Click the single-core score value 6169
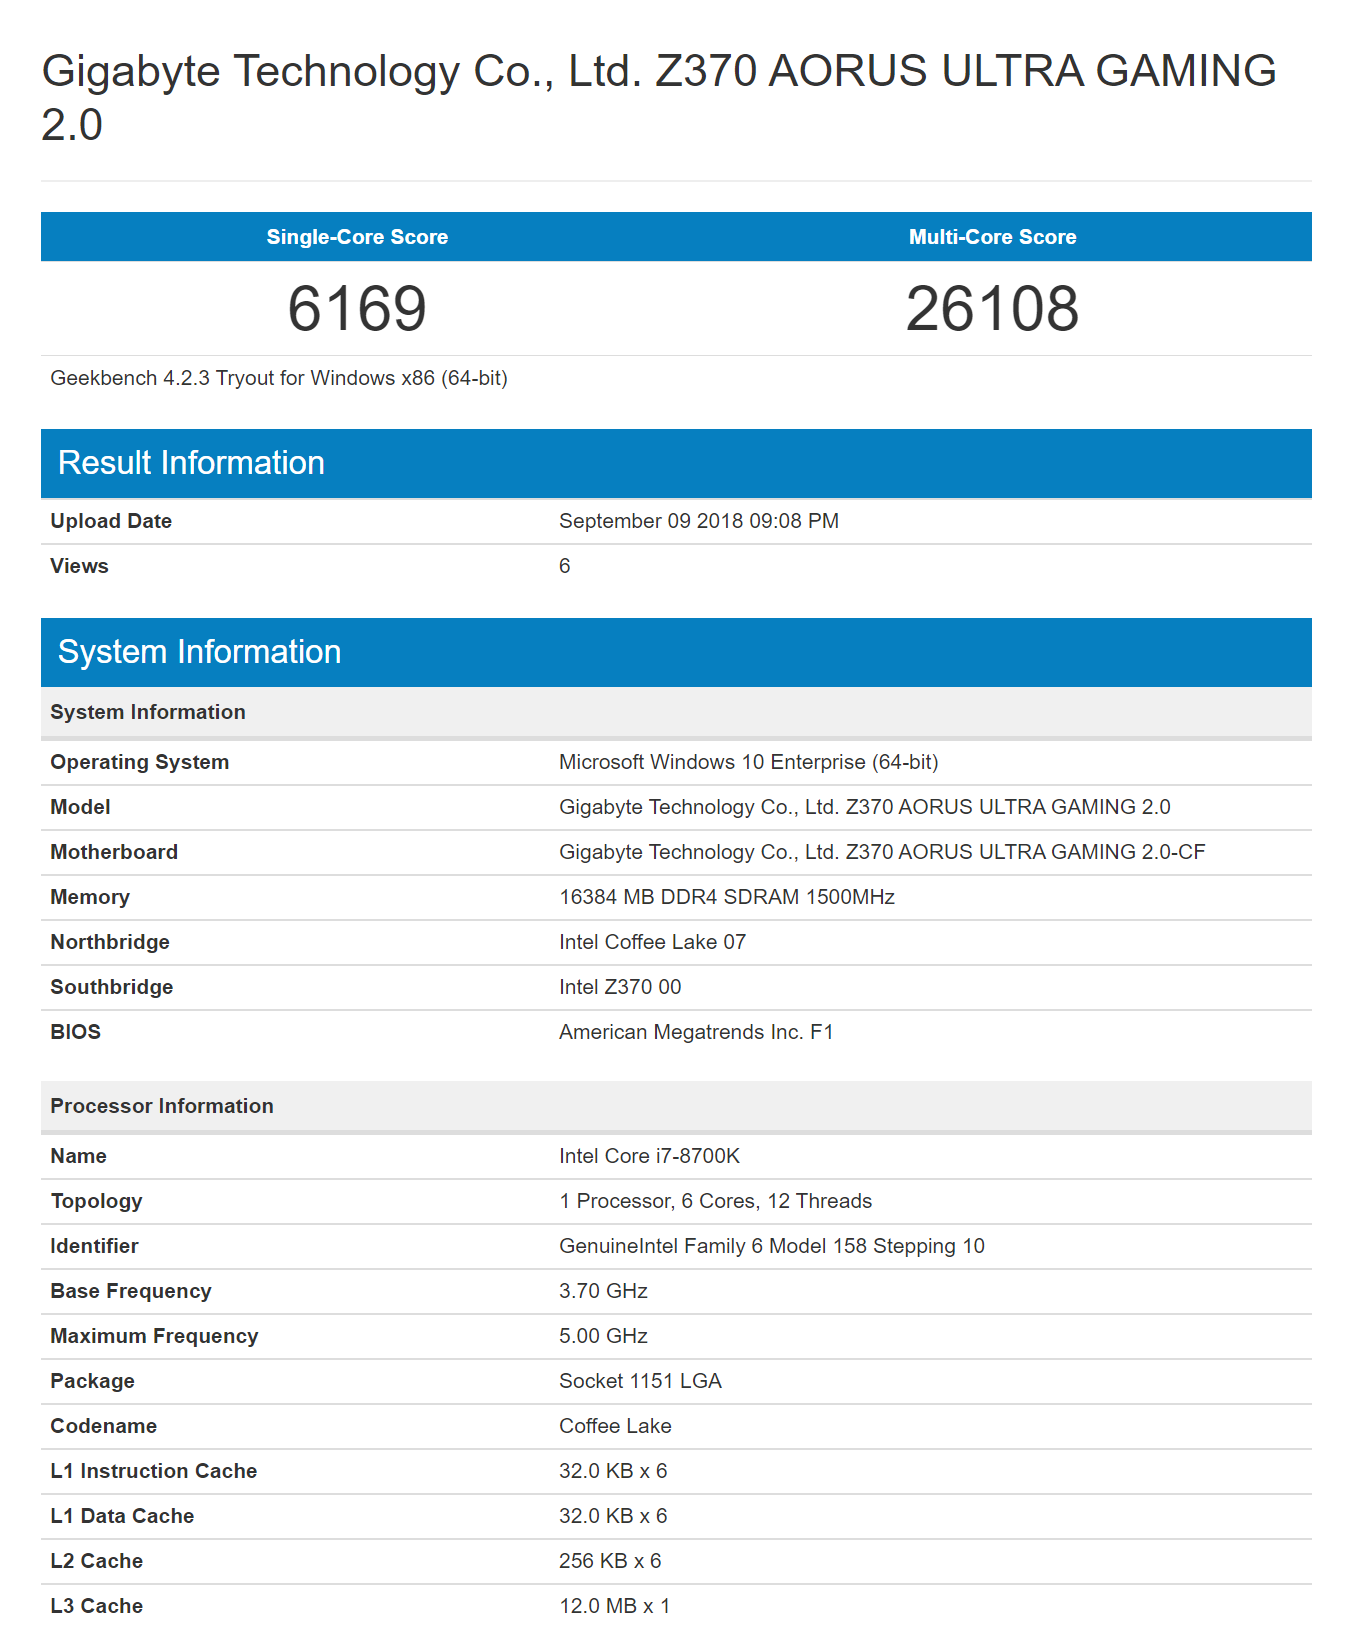Screen dimensions: 1357x1639 [x=357, y=308]
